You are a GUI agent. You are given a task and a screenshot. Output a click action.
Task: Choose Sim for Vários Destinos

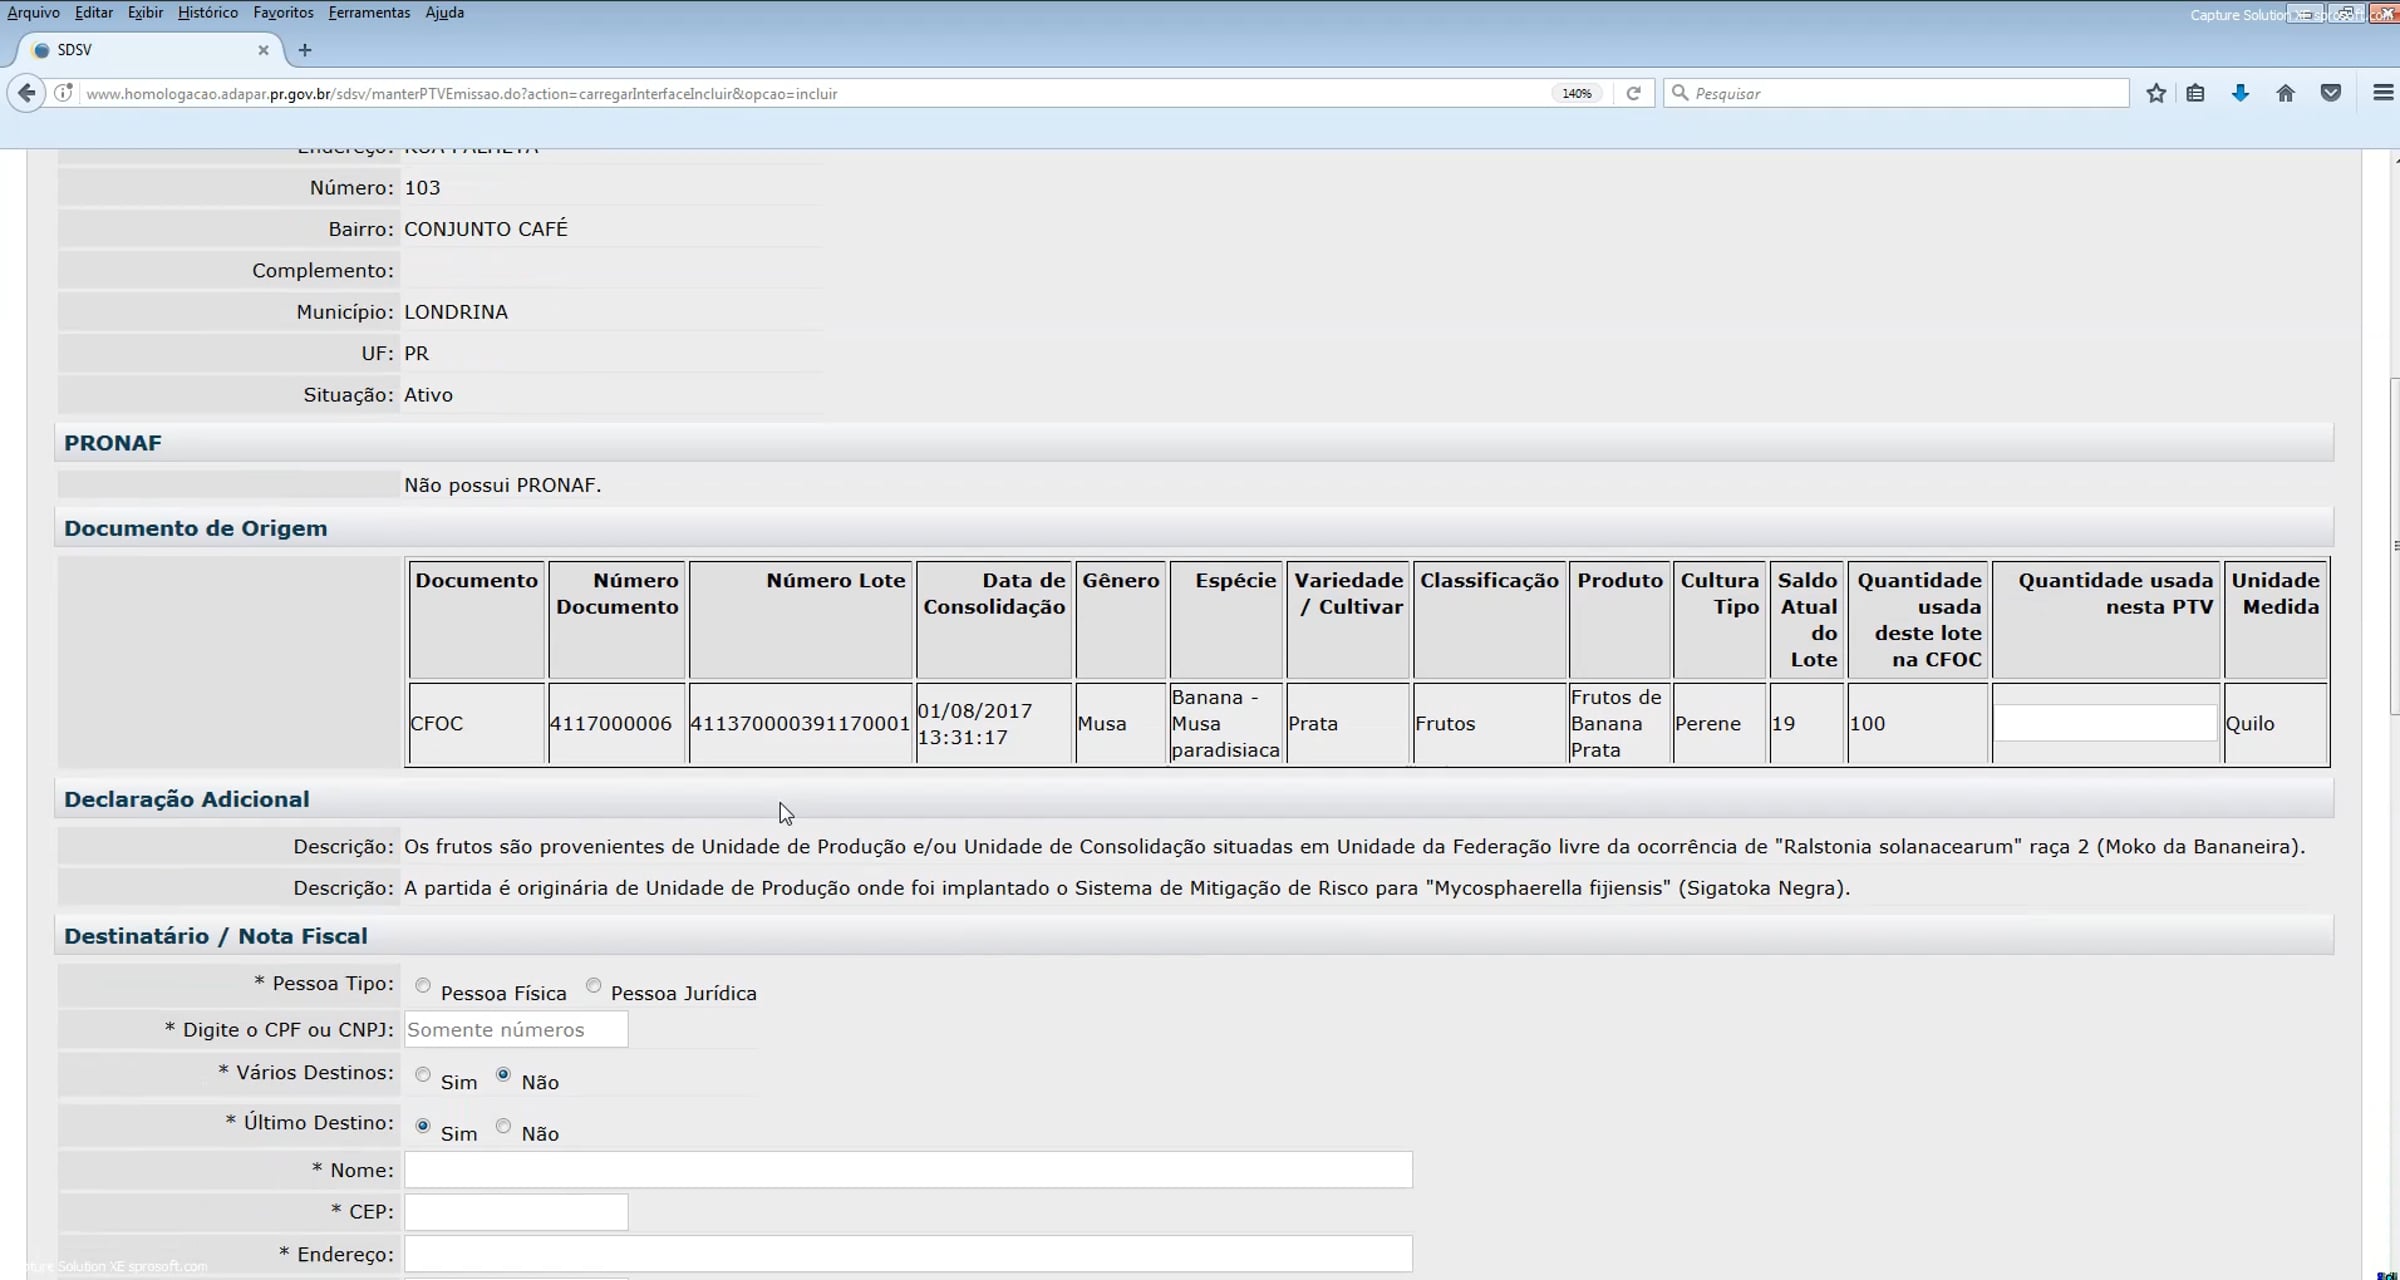click(423, 1075)
